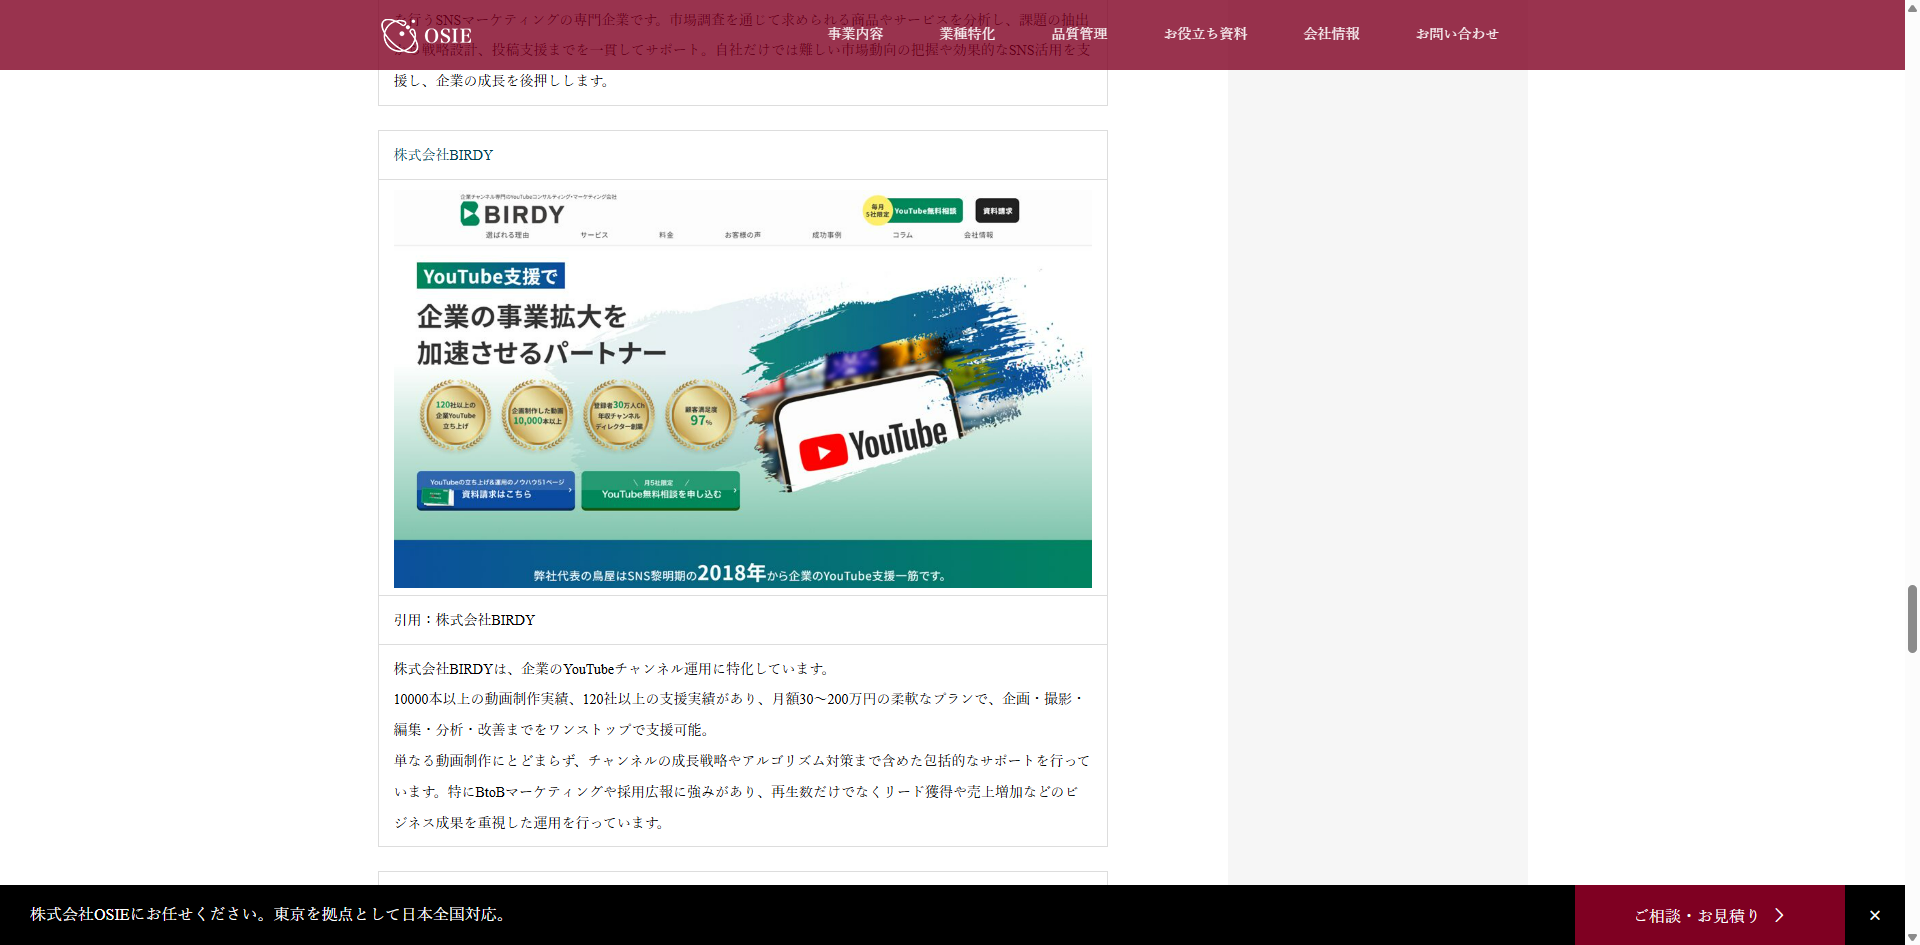Open the 業種特化 menu
The width and height of the screenshot is (1920, 945).
coord(967,34)
